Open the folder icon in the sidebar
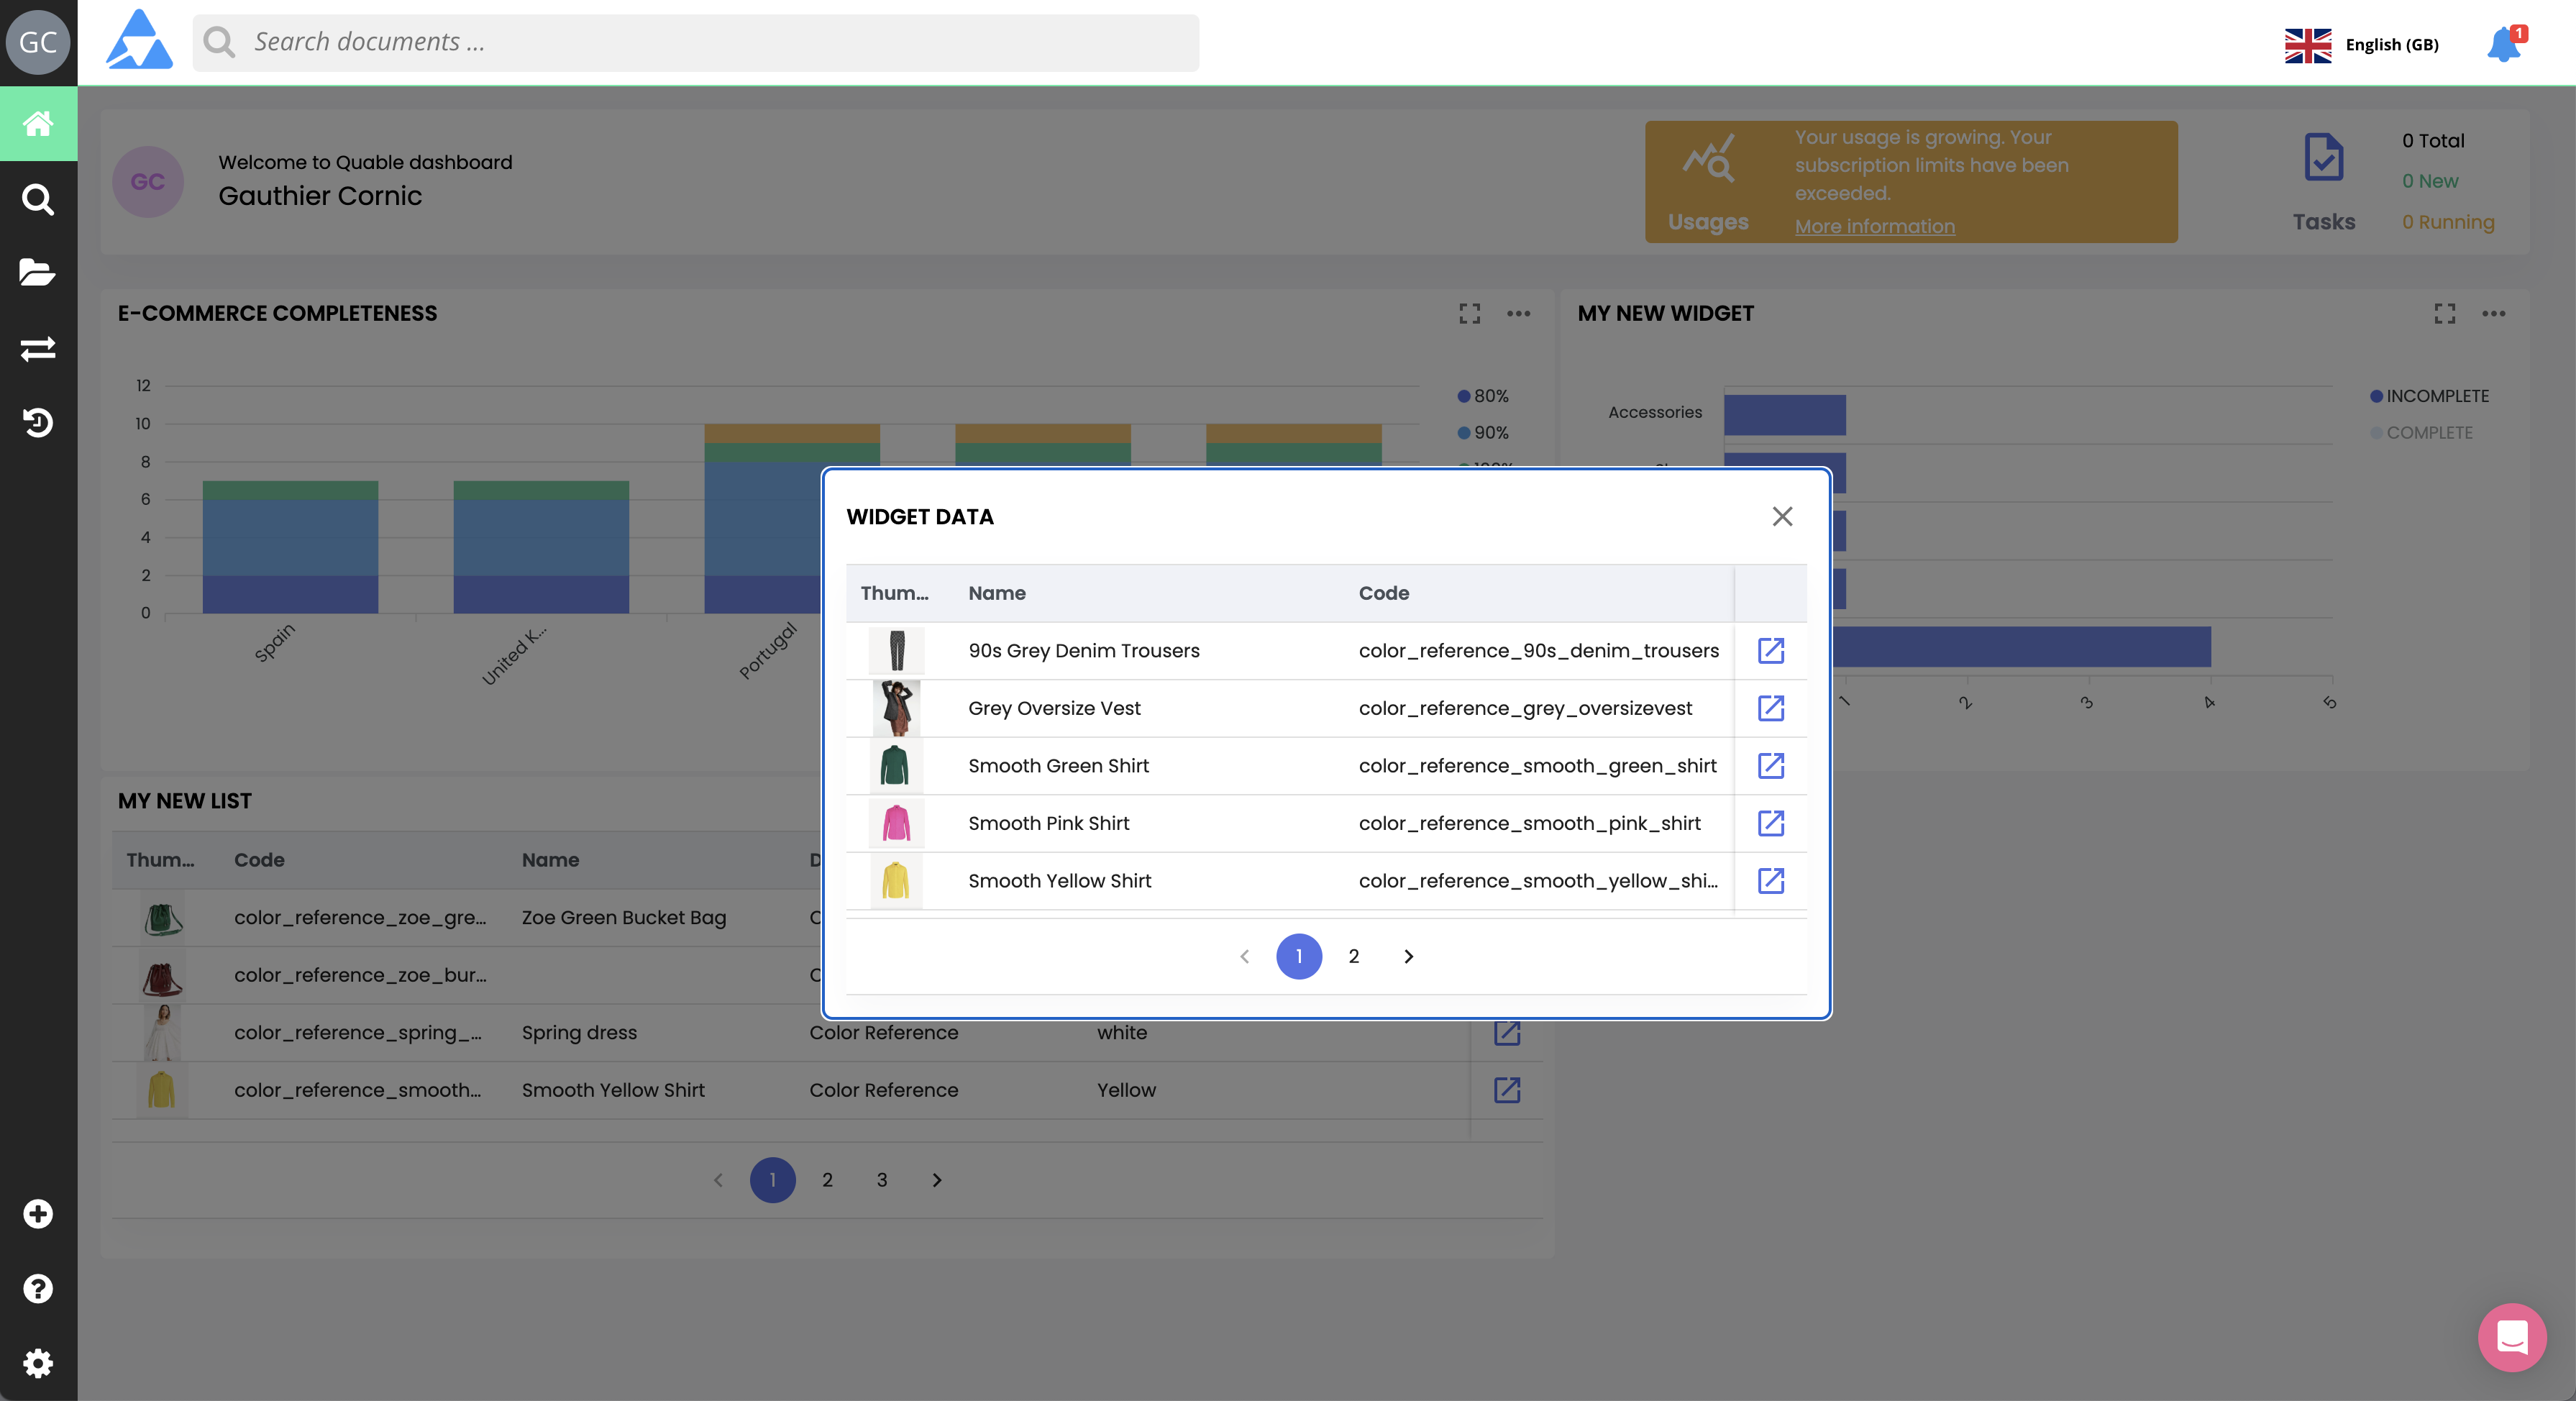The width and height of the screenshot is (2576, 1401). point(38,273)
